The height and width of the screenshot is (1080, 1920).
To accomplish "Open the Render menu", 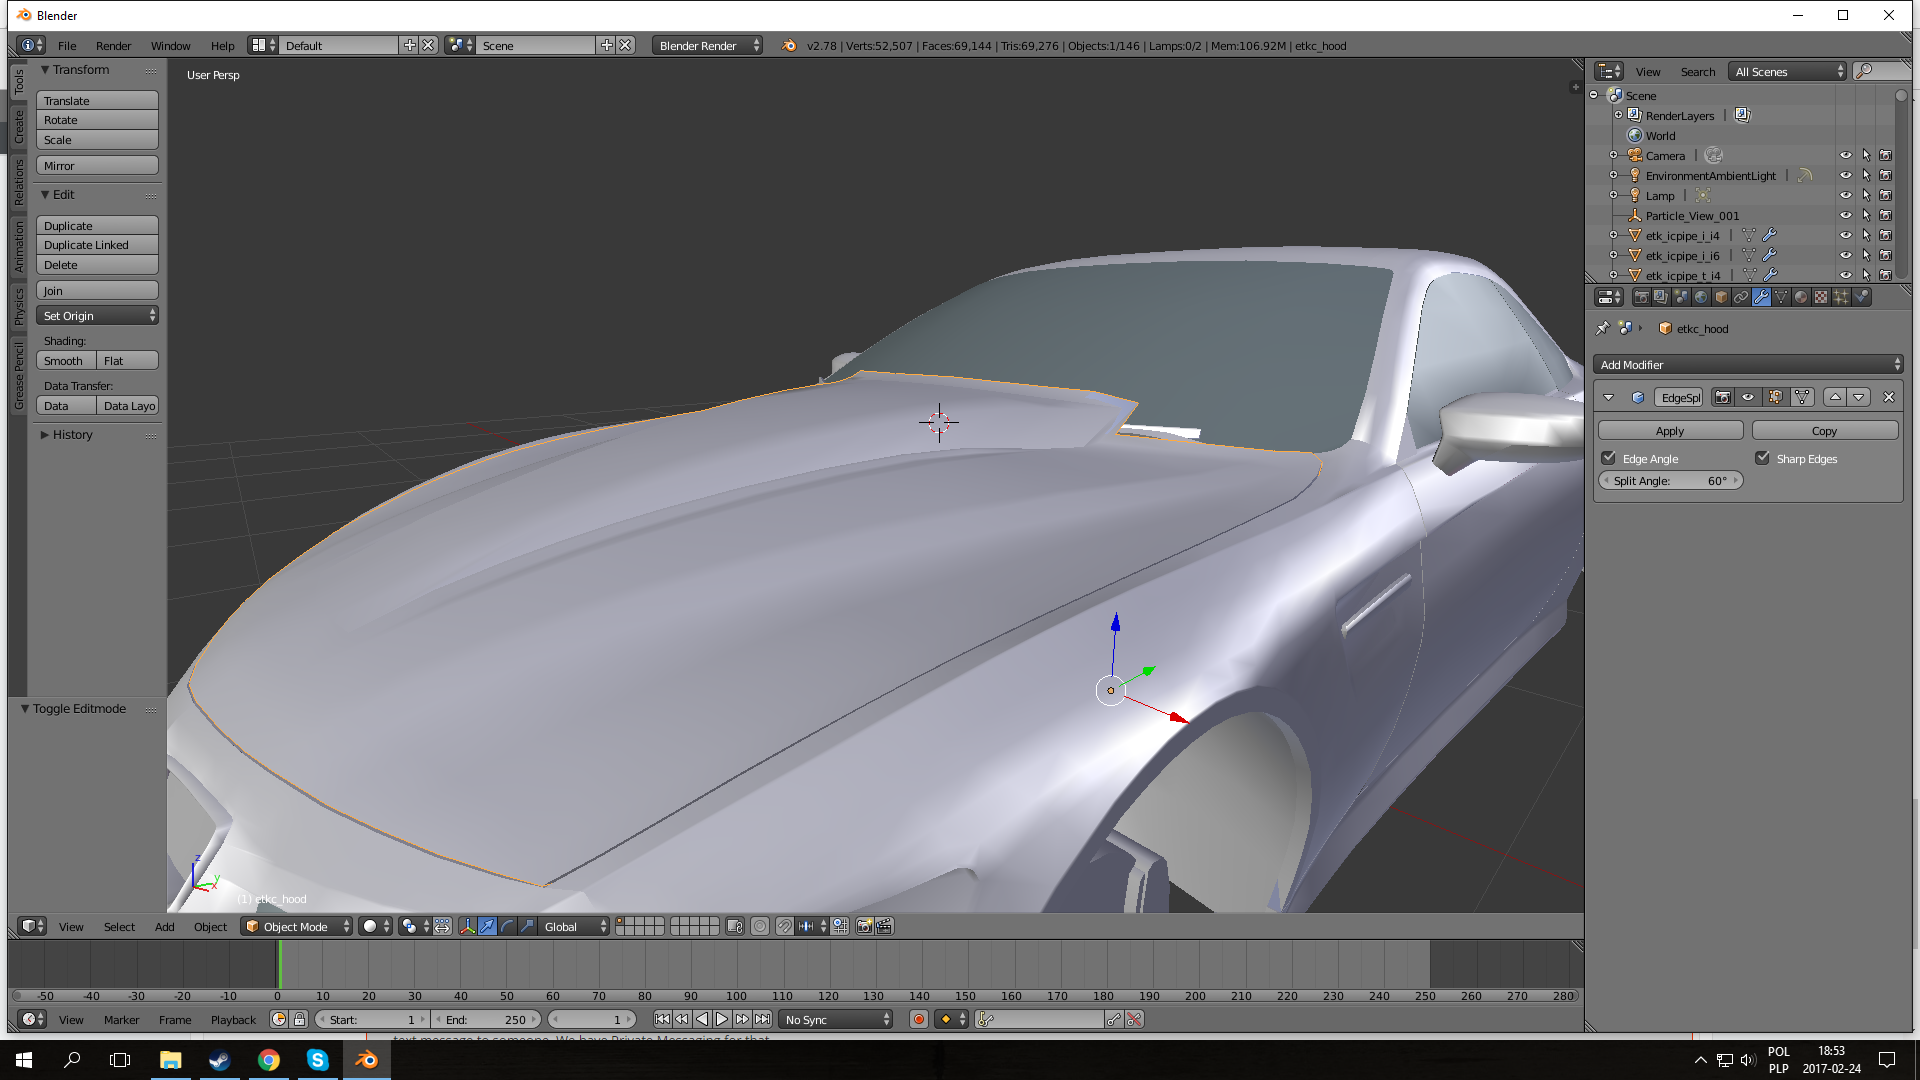I will (x=113, y=45).
